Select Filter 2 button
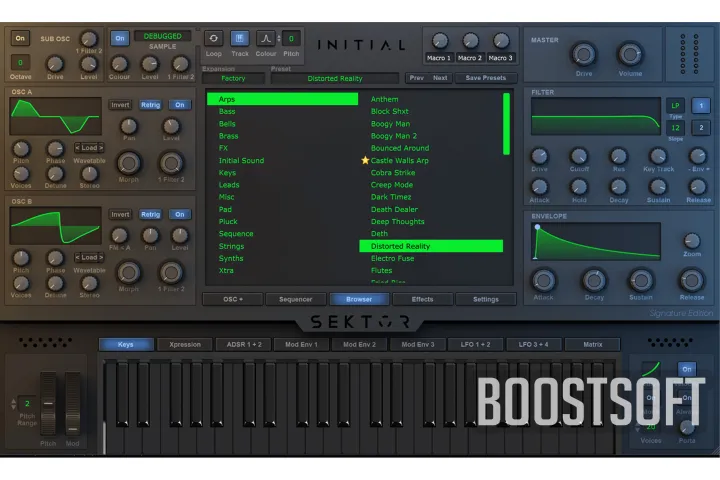Image resolution: width=720 pixels, height=480 pixels. pyautogui.click(x=701, y=128)
